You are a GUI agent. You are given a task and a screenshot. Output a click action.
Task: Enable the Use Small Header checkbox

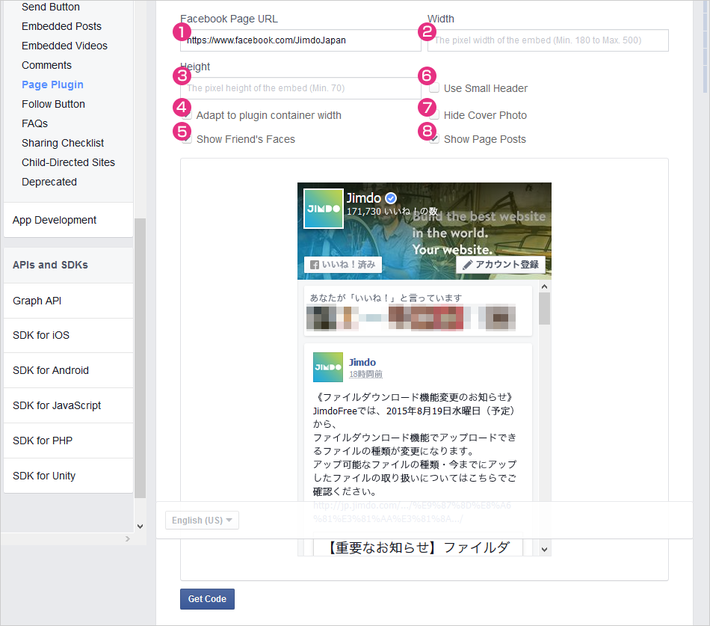point(434,88)
